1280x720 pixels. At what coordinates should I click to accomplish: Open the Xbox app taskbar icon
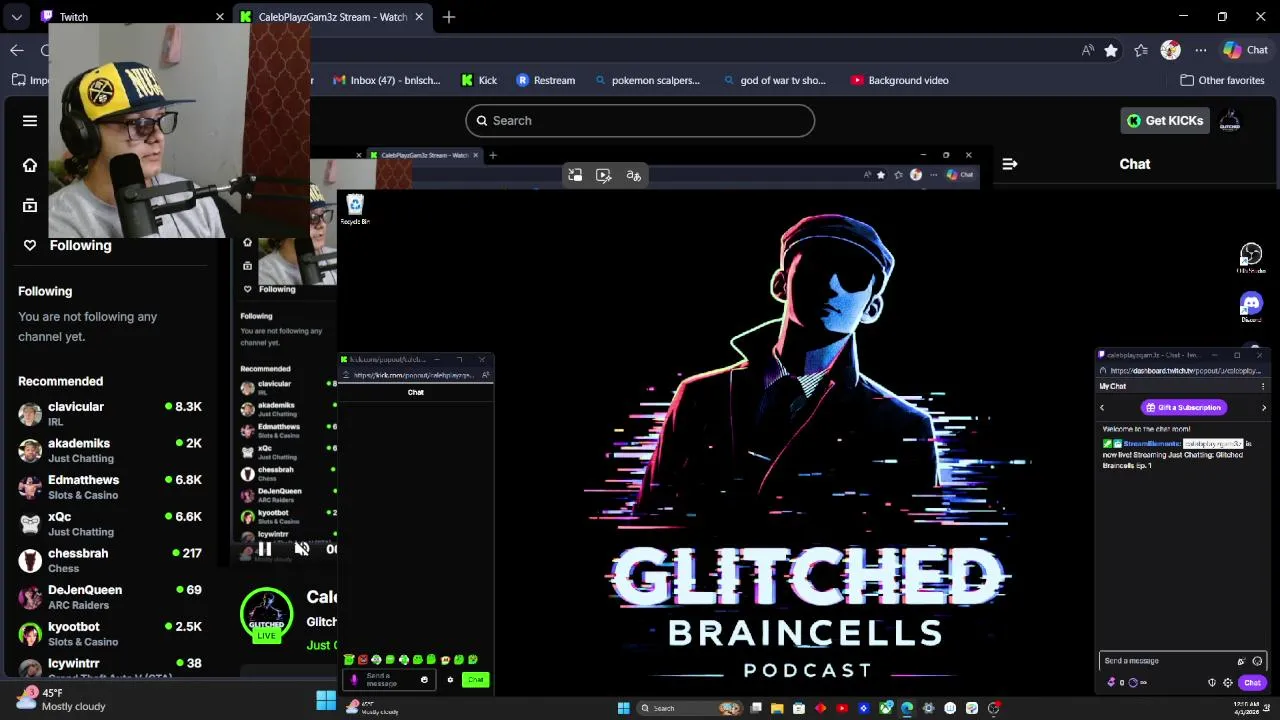[885, 708]
